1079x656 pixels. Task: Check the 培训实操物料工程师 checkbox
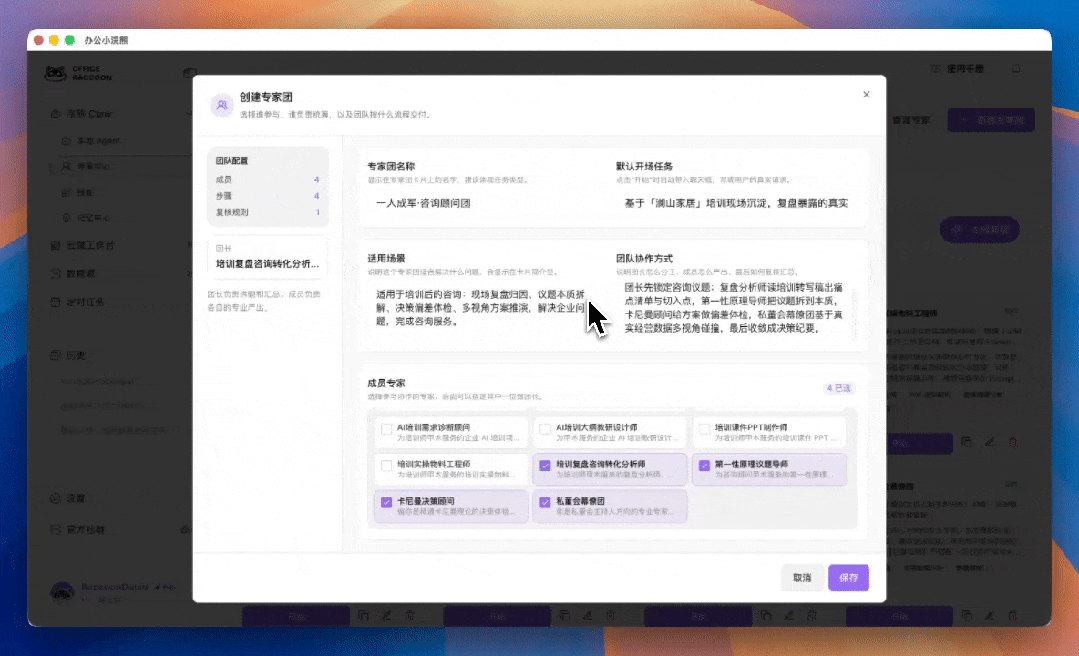click(x=387, y=466)
